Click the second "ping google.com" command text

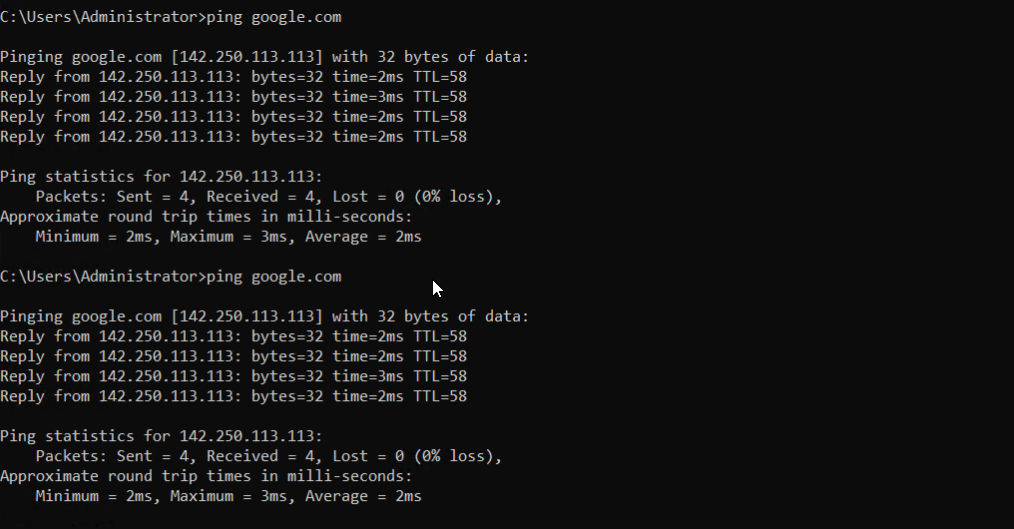tap(273, 276)
